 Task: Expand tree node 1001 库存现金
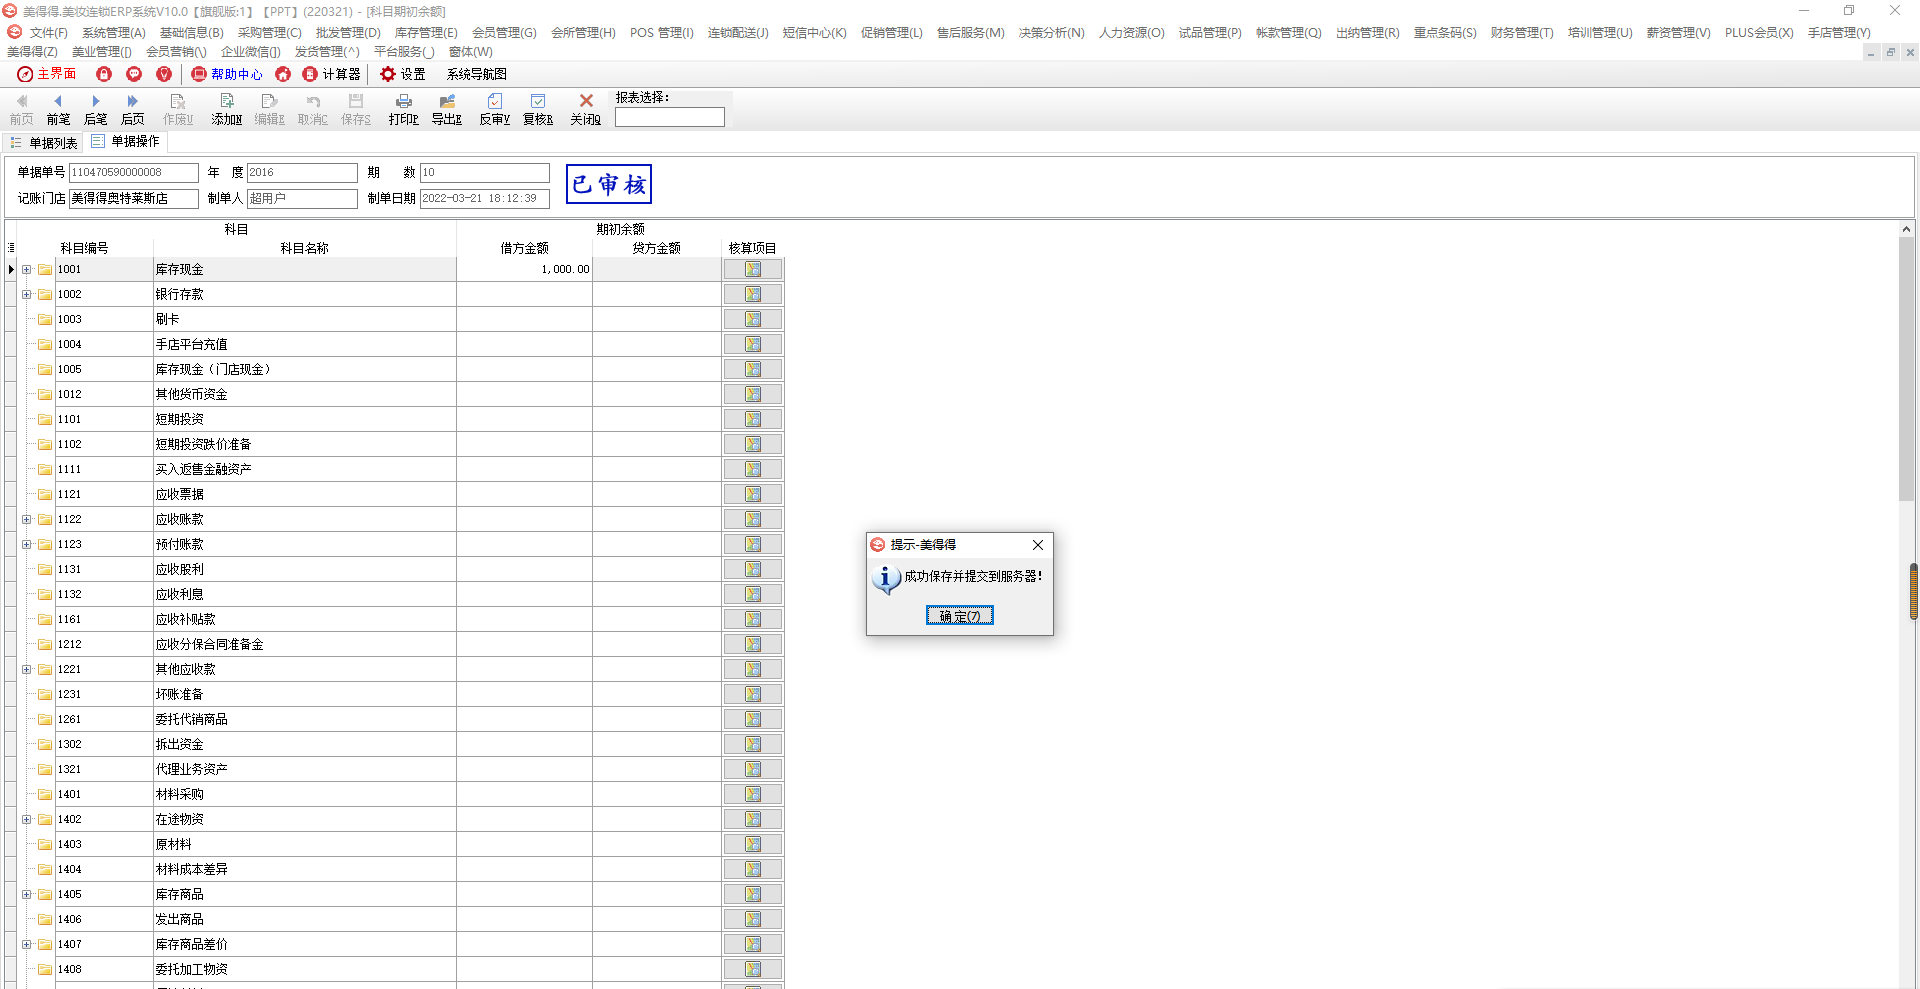pyautogui.click(x=27, y=269)
